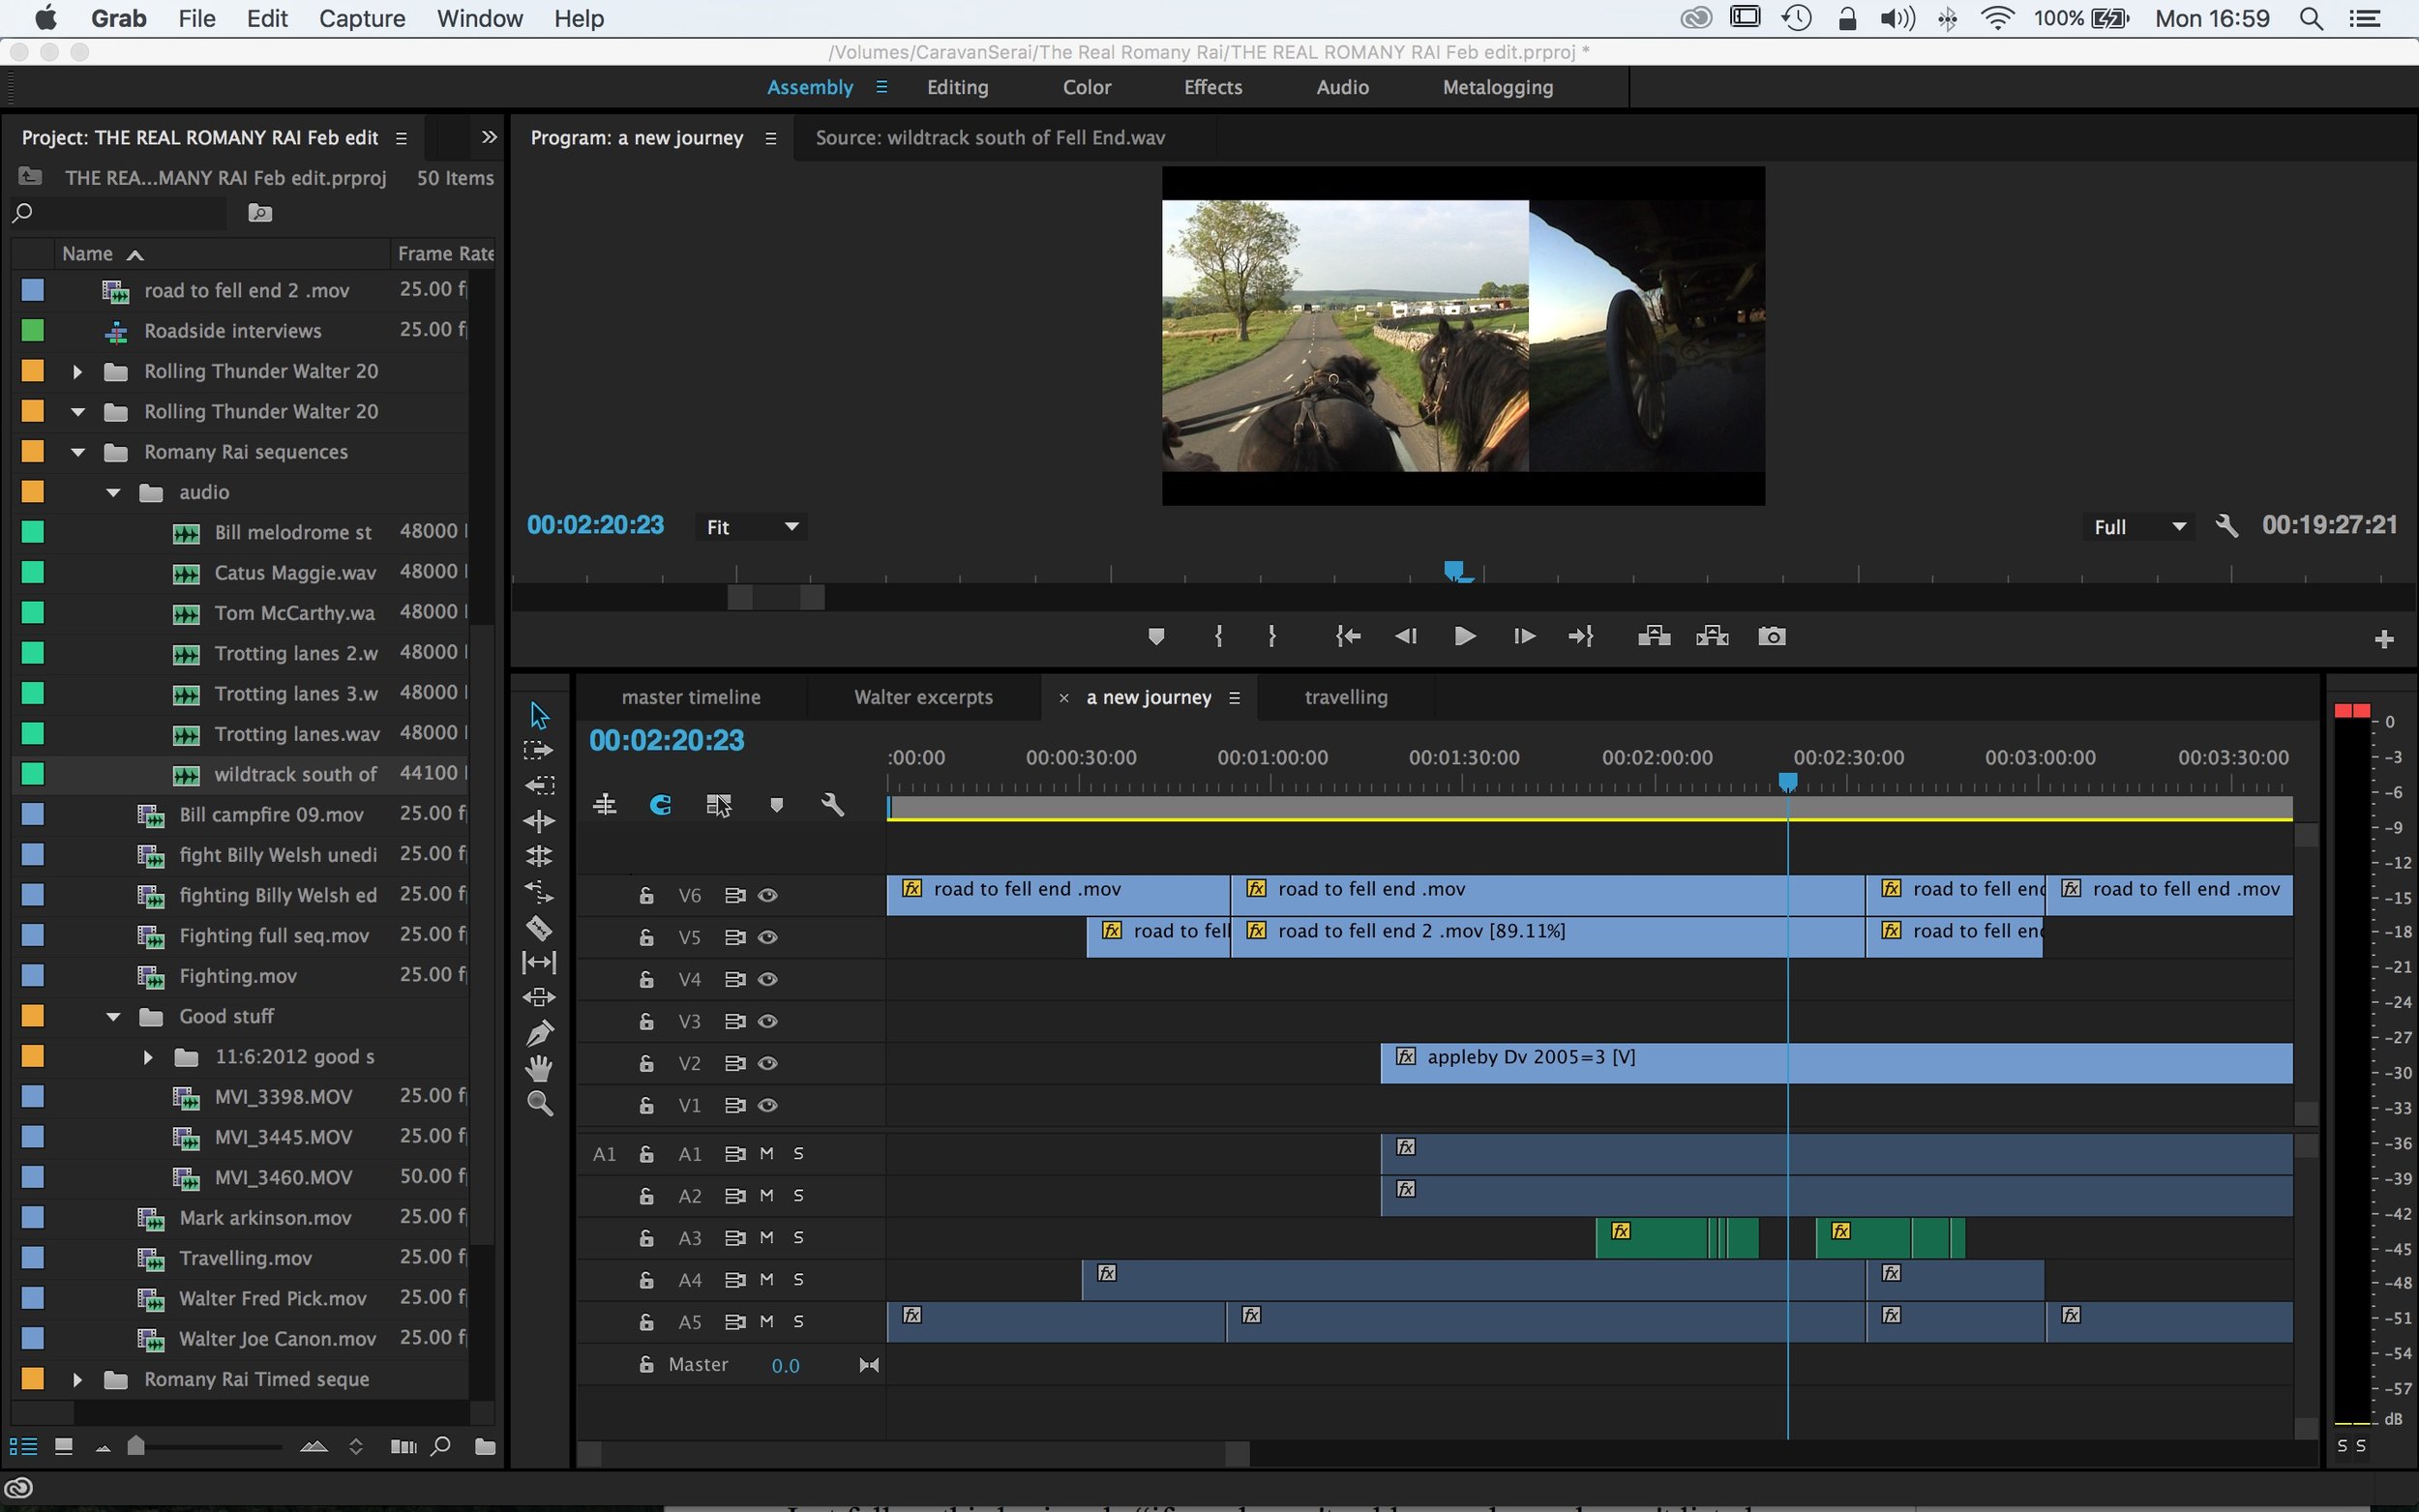The image size is (2419, 1512).
Task: Open the Editing workspace
Action: click(957, 87)
